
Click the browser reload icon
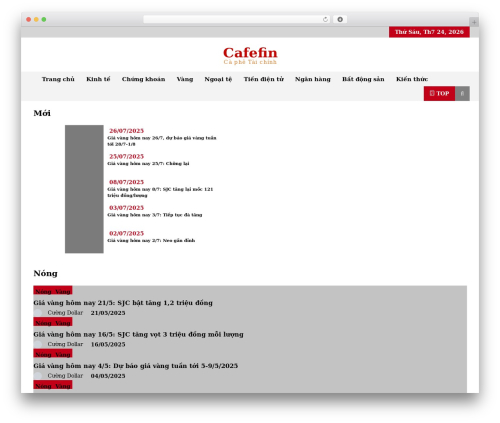pos(325,20)
